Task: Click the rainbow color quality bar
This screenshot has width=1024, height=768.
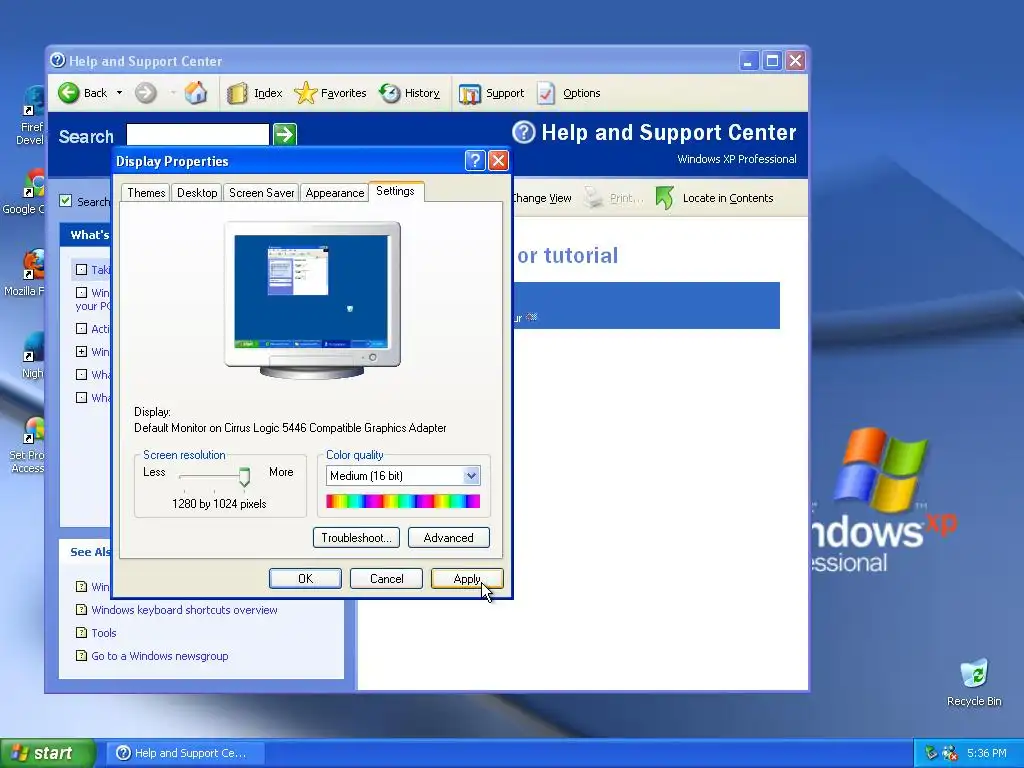Action: click(x=403, y=501)
